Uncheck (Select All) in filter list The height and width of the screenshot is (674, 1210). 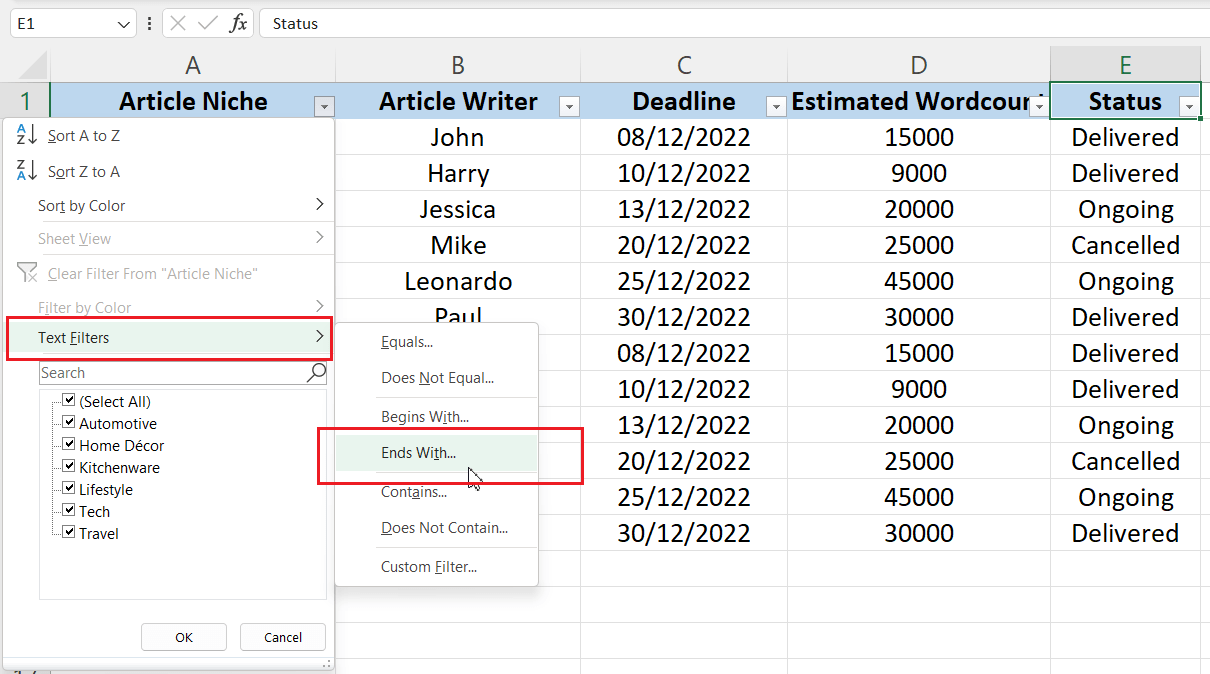68,401
